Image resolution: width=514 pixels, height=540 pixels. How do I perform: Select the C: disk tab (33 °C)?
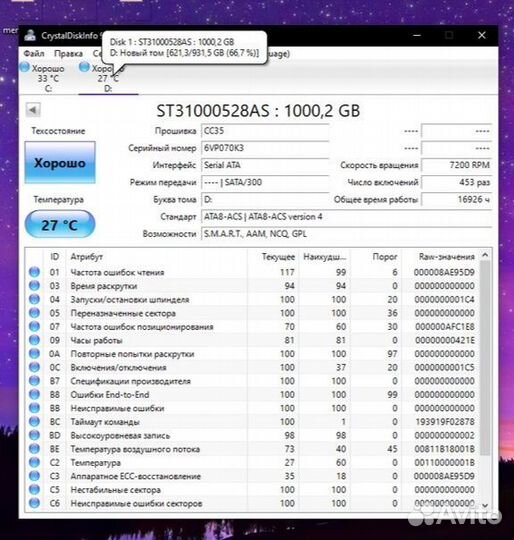point(48,78)
